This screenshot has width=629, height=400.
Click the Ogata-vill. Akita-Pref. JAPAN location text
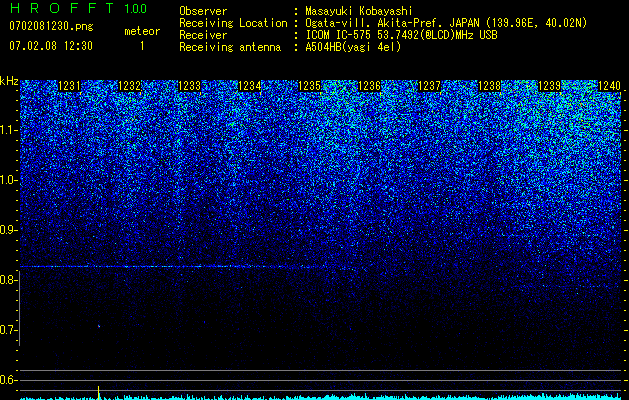tap(391, 23)
